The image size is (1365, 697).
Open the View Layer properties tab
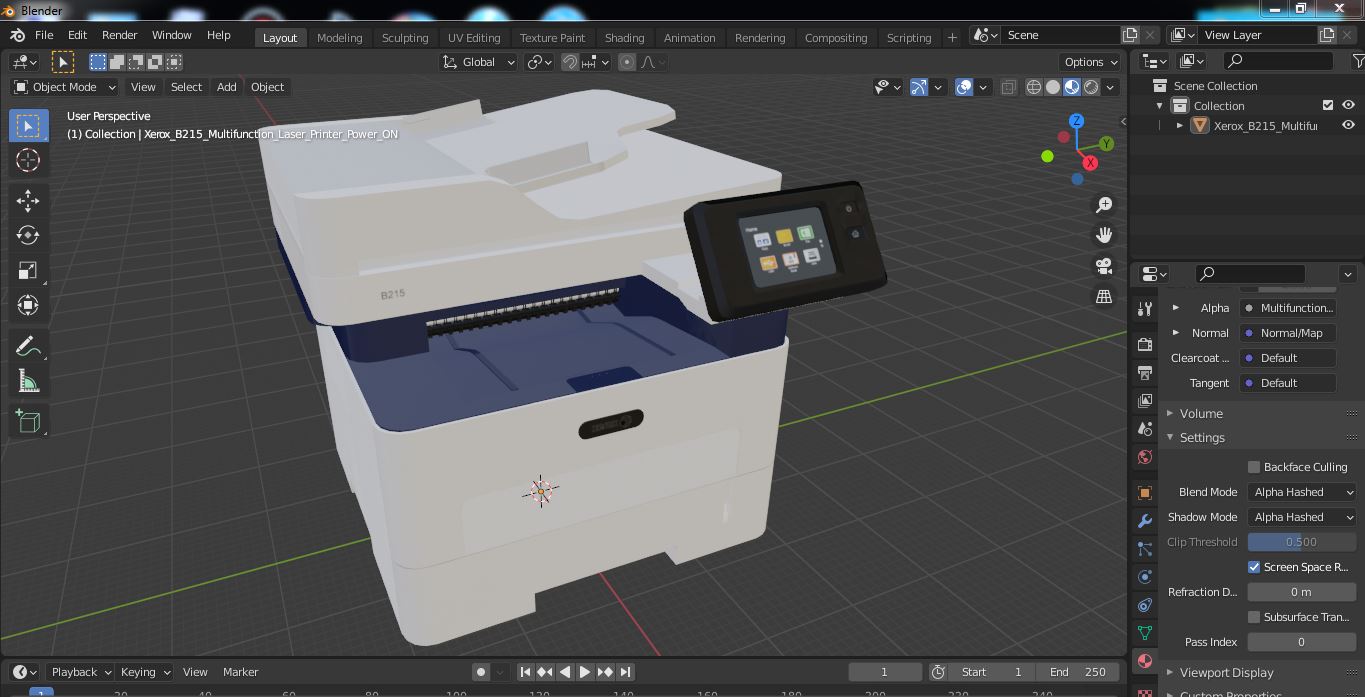[x=1145, y=400]
